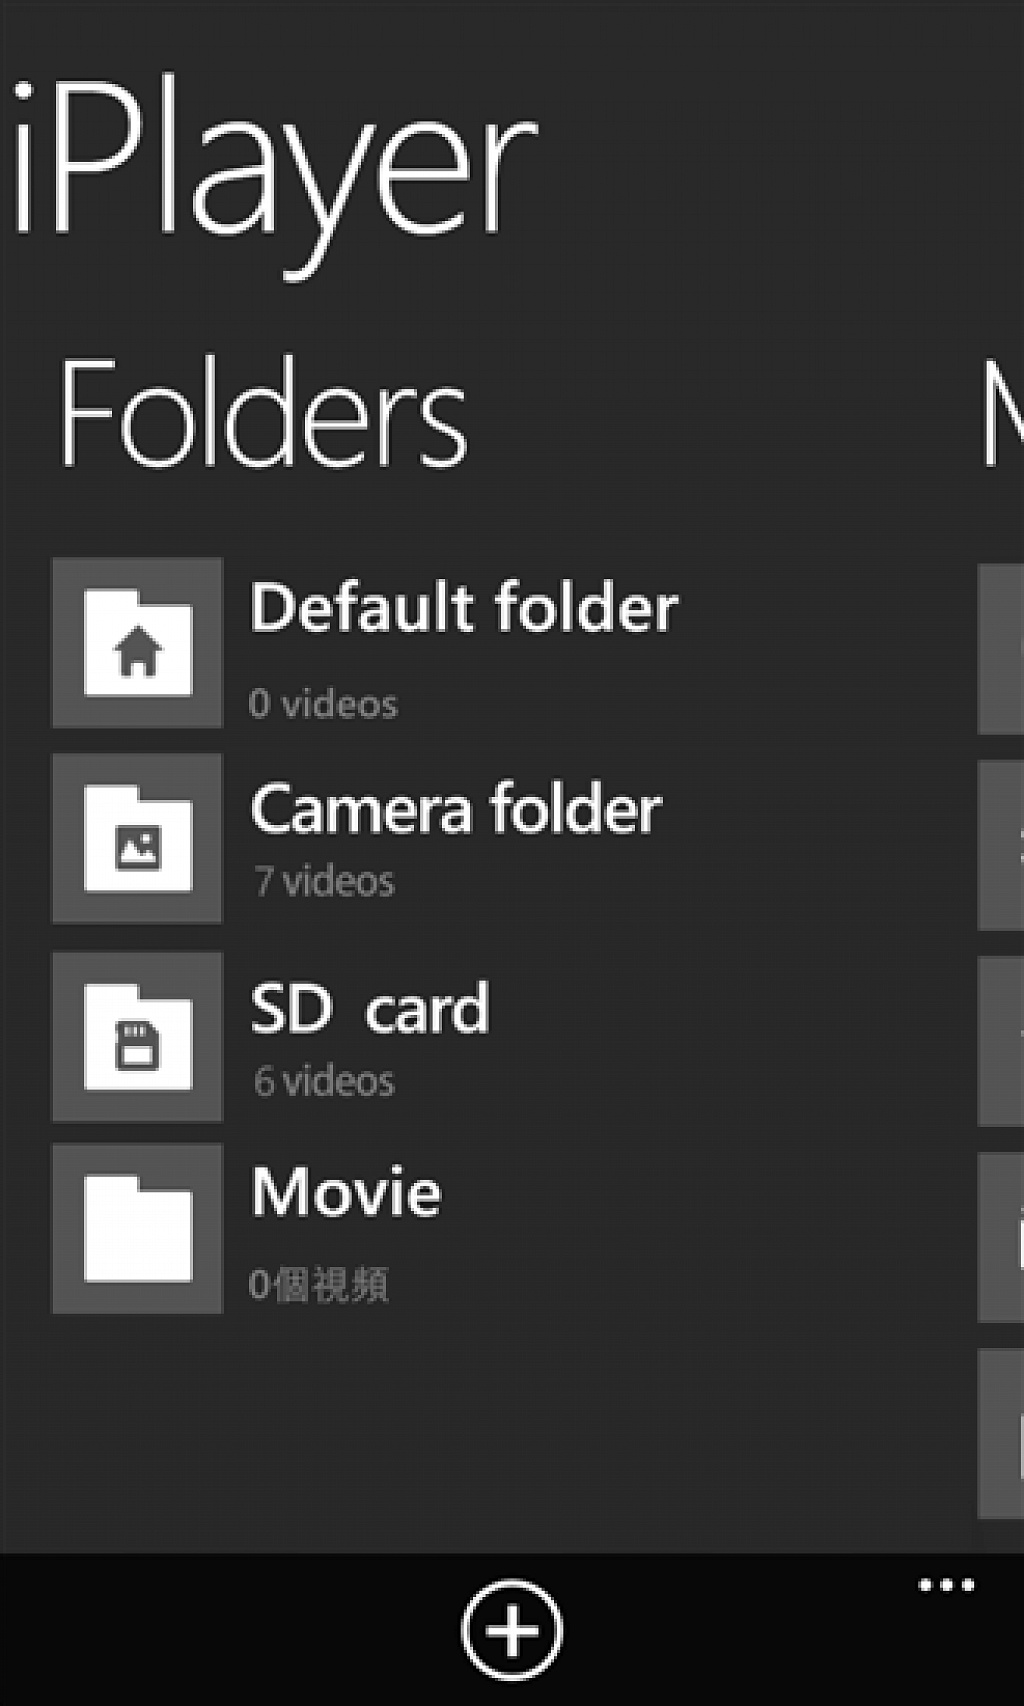
Task: Click the '7 videos' count label
Action: (x=325, y=882)
